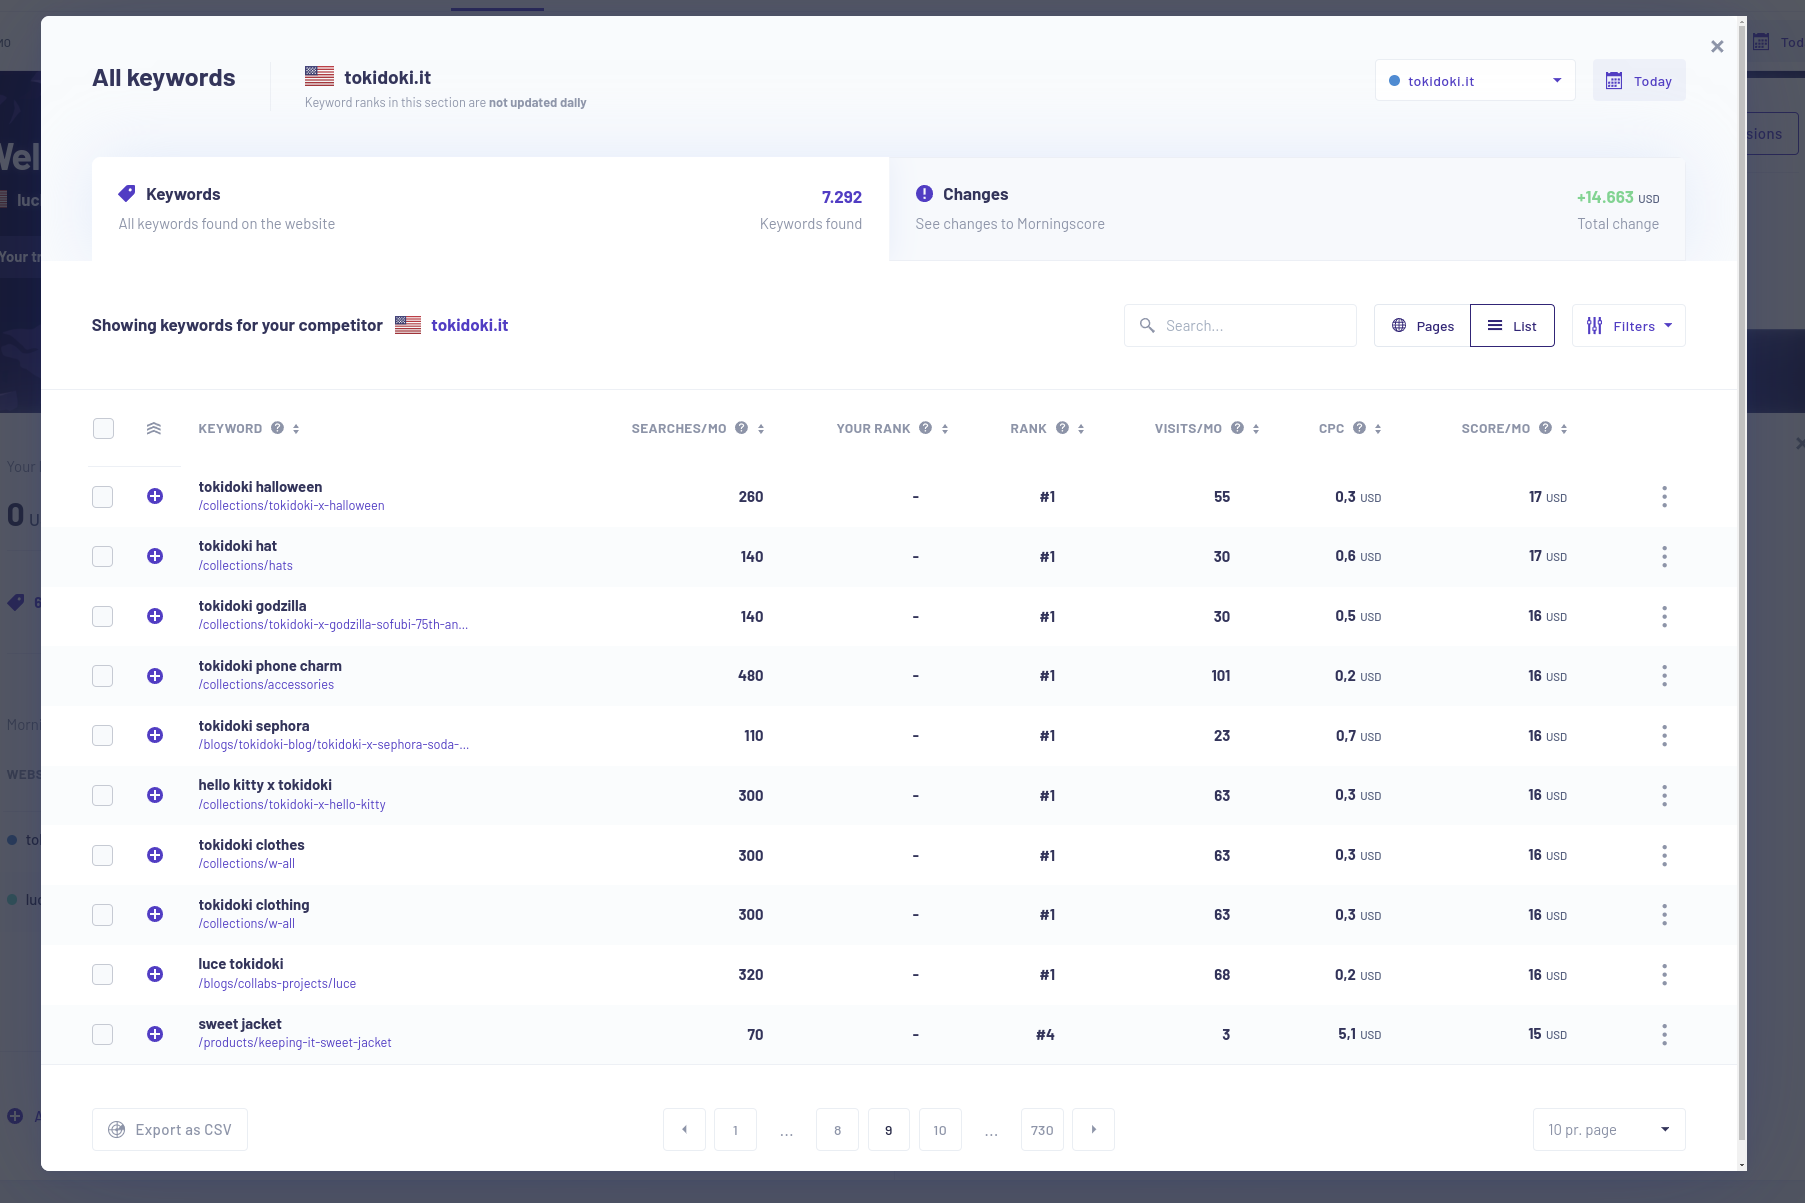The image size is (1805, 1203).
Task: Check the tokidoki phone charm row checkbox
Action: (x=103, y=676)
